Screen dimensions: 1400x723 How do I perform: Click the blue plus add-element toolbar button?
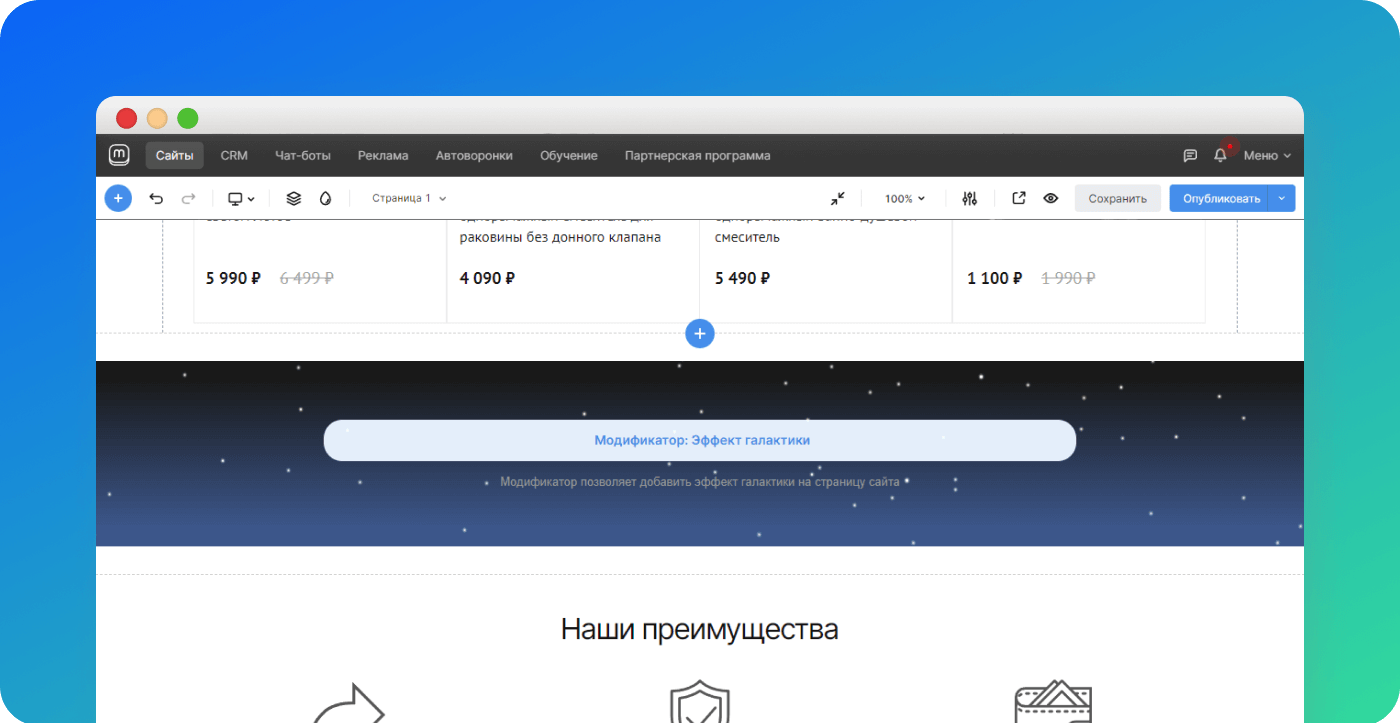pos(118,198)
